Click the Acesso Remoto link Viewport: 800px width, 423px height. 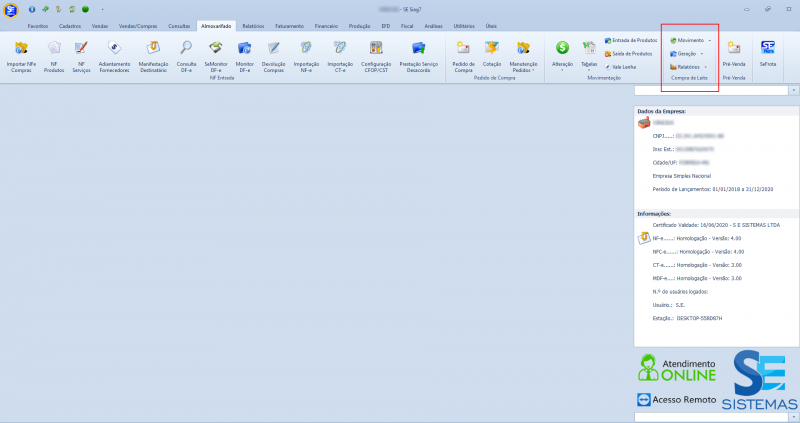(x=677, y=400)
